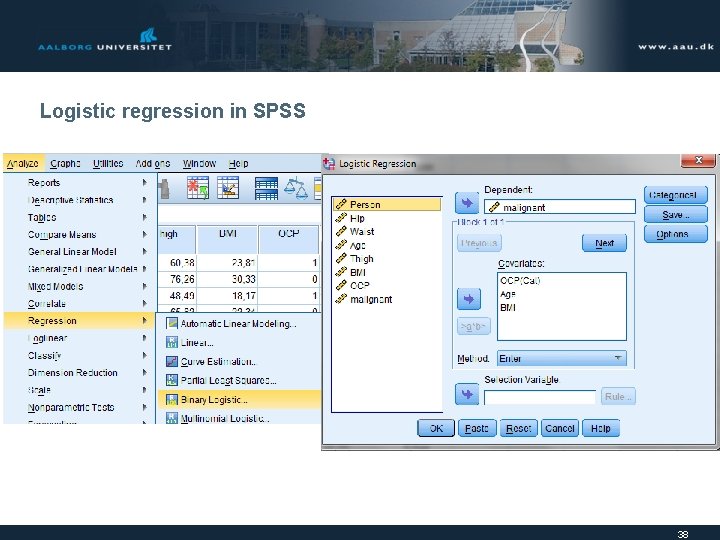
Task: Open the Help menu in menu bar
Action: [x=238, y=163]
